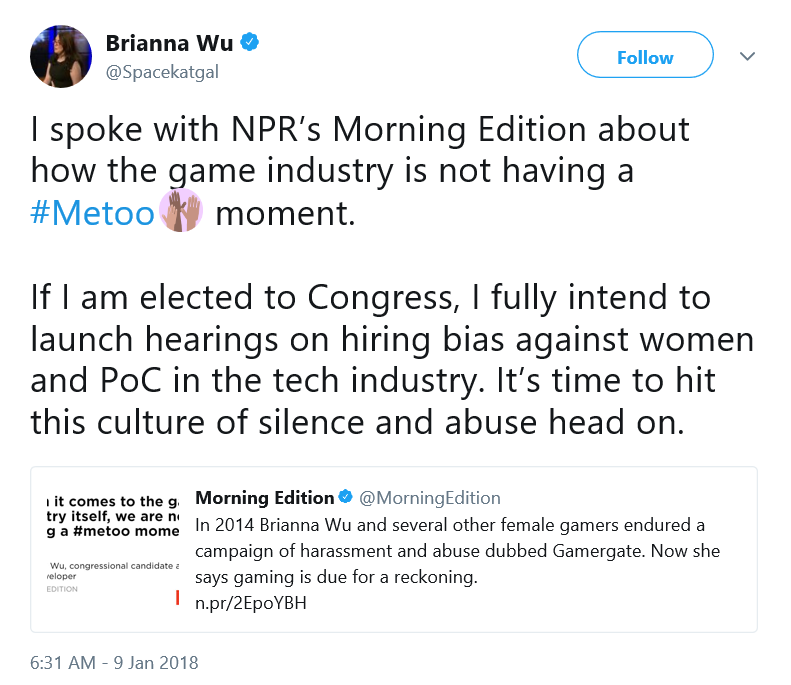Open the #Metoo hashtag link
The width and height of the screenshot is (791, 685).
click(x=92, y=213)
